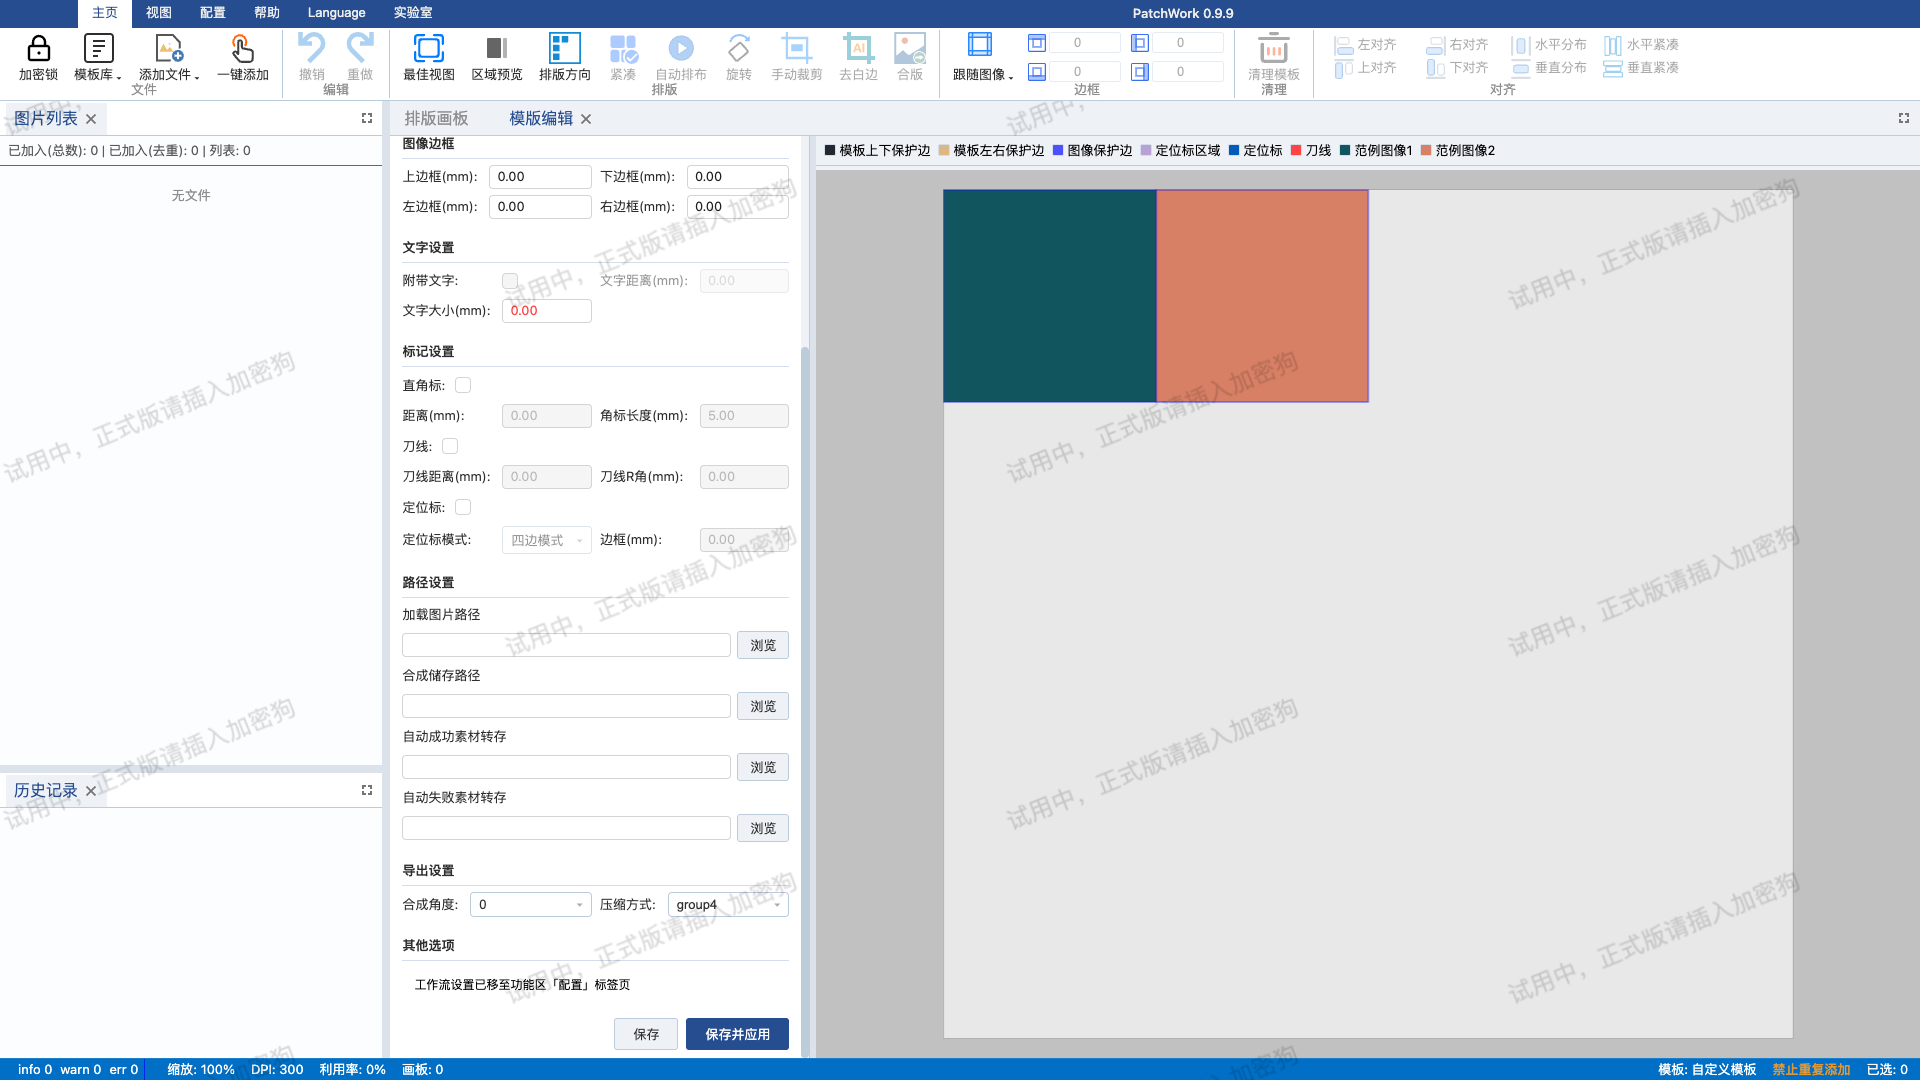Image resolution: width=1920 pixels, height=1080 pixels.
Task: Maximize the 历史记录 panel
Action: click(367, 790)
